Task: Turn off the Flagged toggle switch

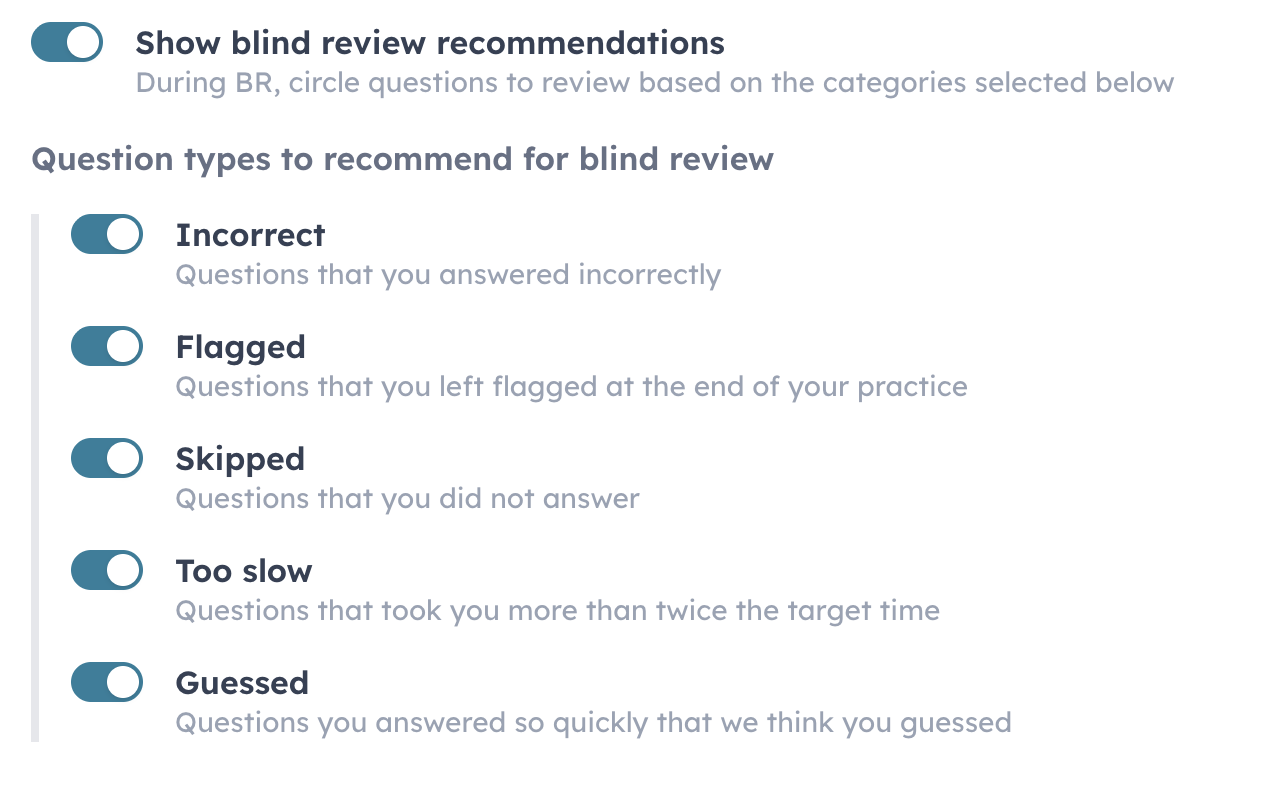Action: tap(107, 347)
